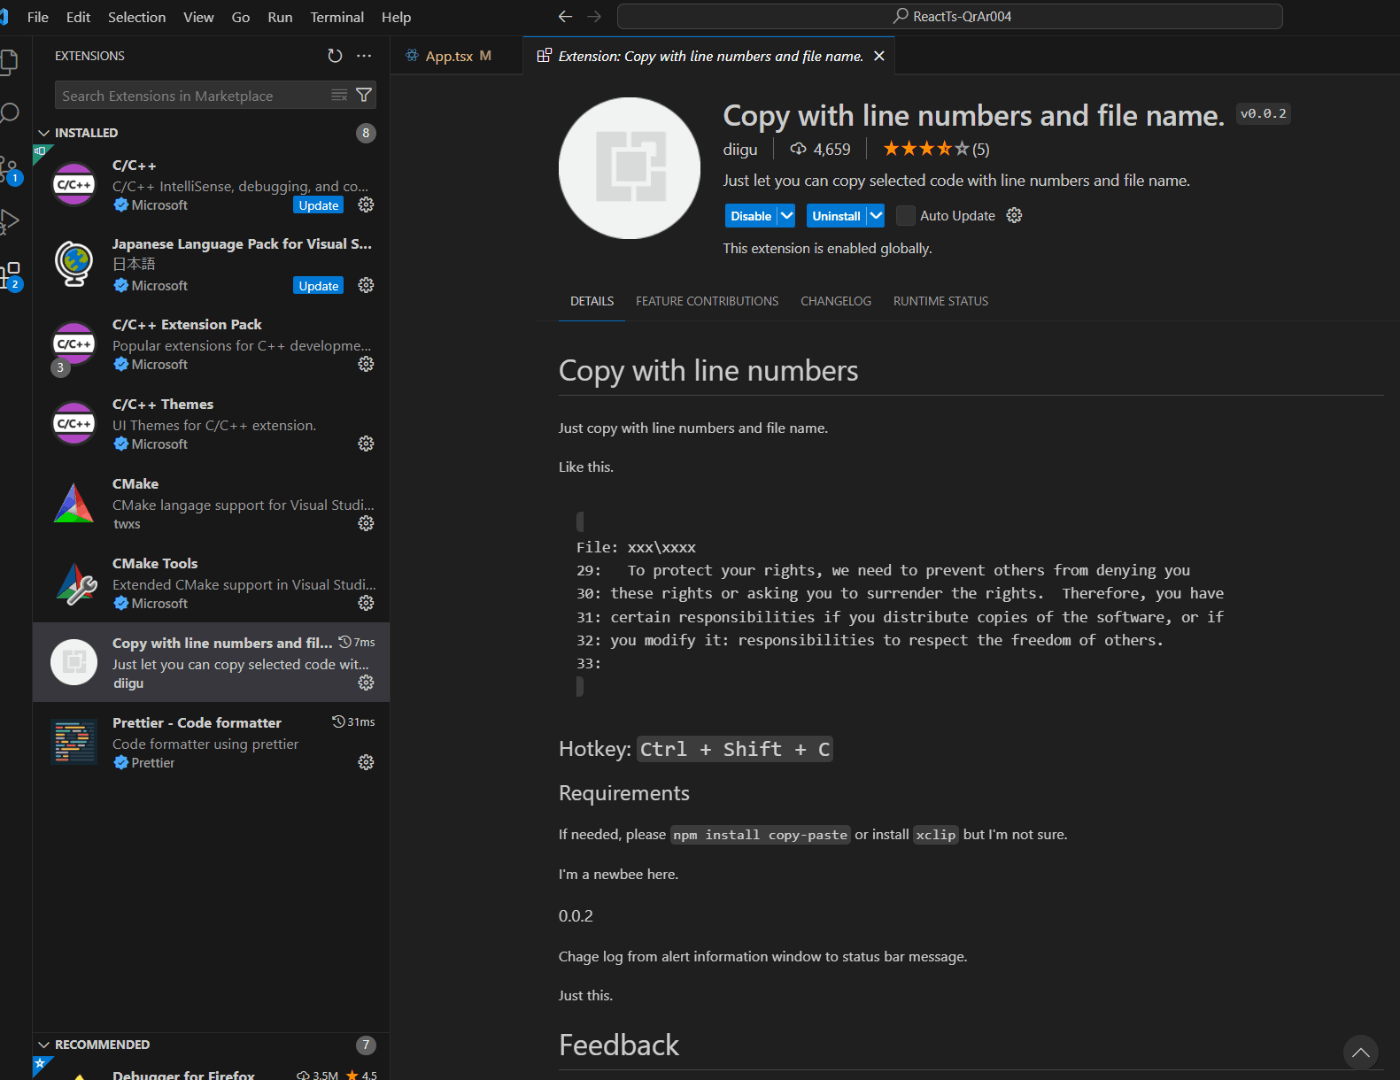The height and width of the screenshot is (1080, 1400).
Task: Select the Prettier - Code formatter item
Action: (x=211, y=742)
